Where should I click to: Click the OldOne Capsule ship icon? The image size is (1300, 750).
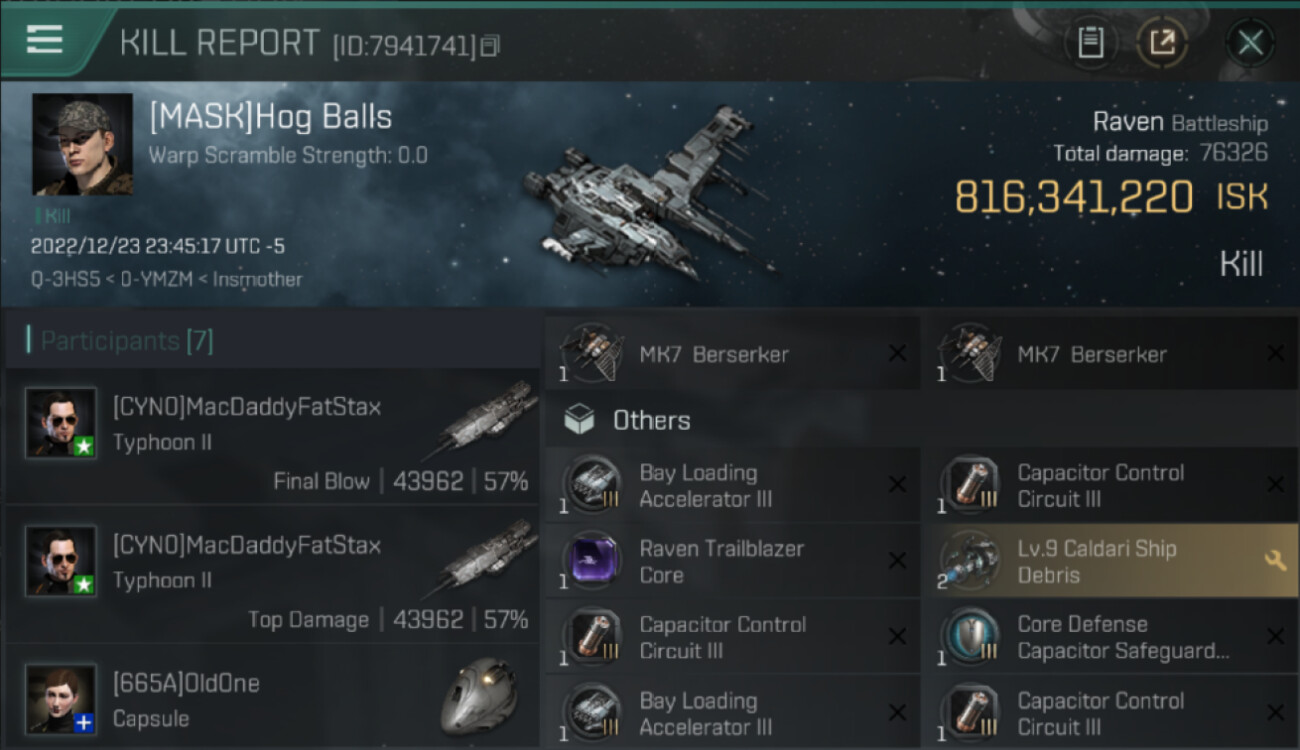tap(479, 696)
